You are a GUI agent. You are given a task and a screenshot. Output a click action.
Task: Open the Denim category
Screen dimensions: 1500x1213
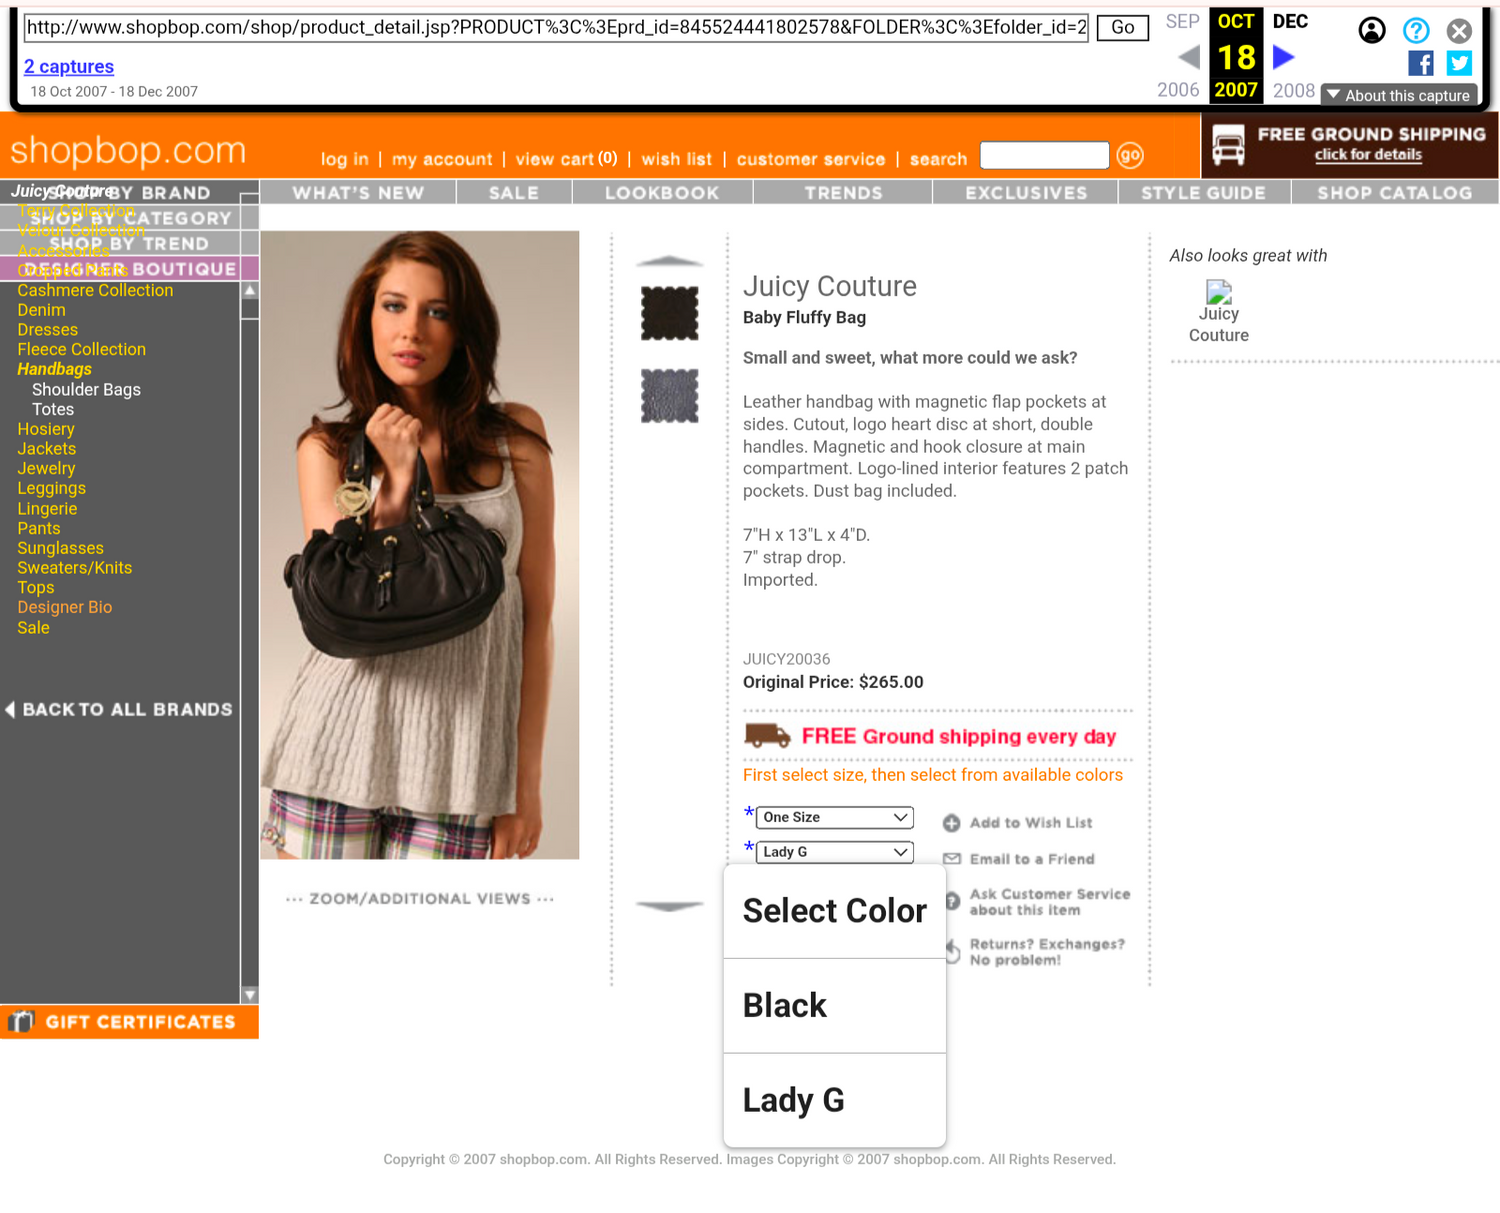point(41,310)
